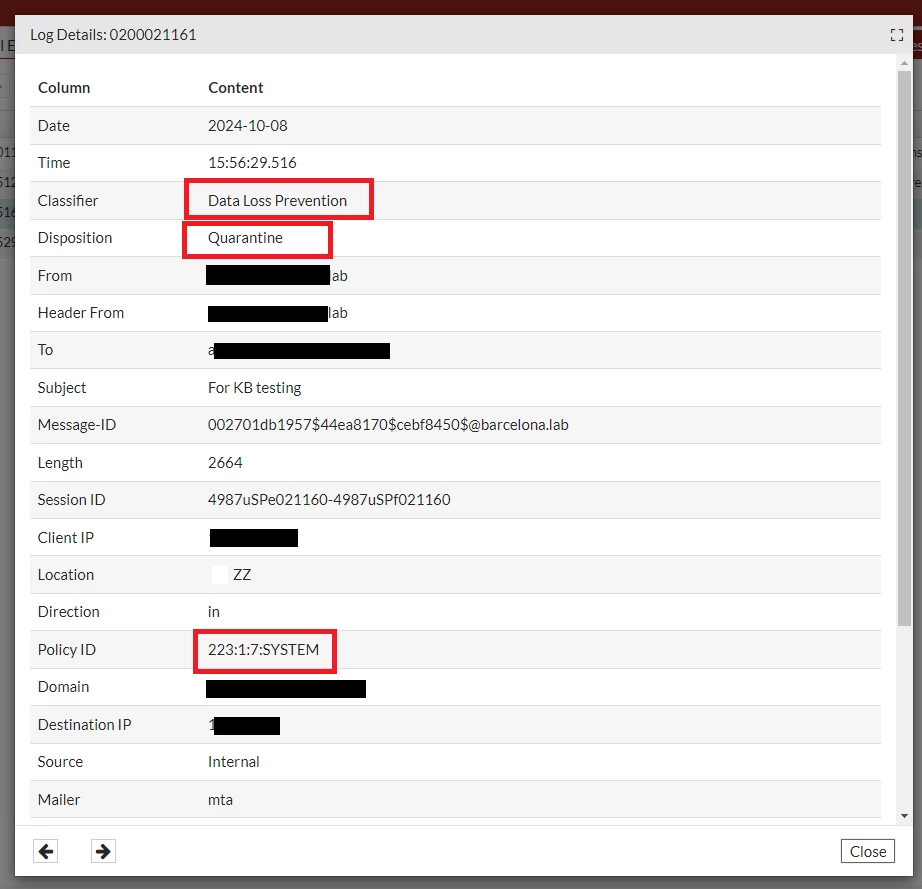Click the Source value Internal

click(233, 762)
